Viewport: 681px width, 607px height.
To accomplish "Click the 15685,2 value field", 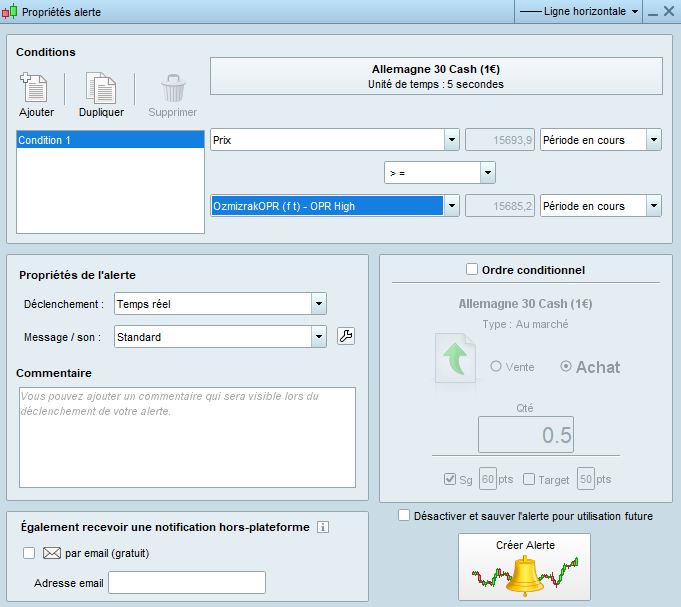I will click(499, 206).
